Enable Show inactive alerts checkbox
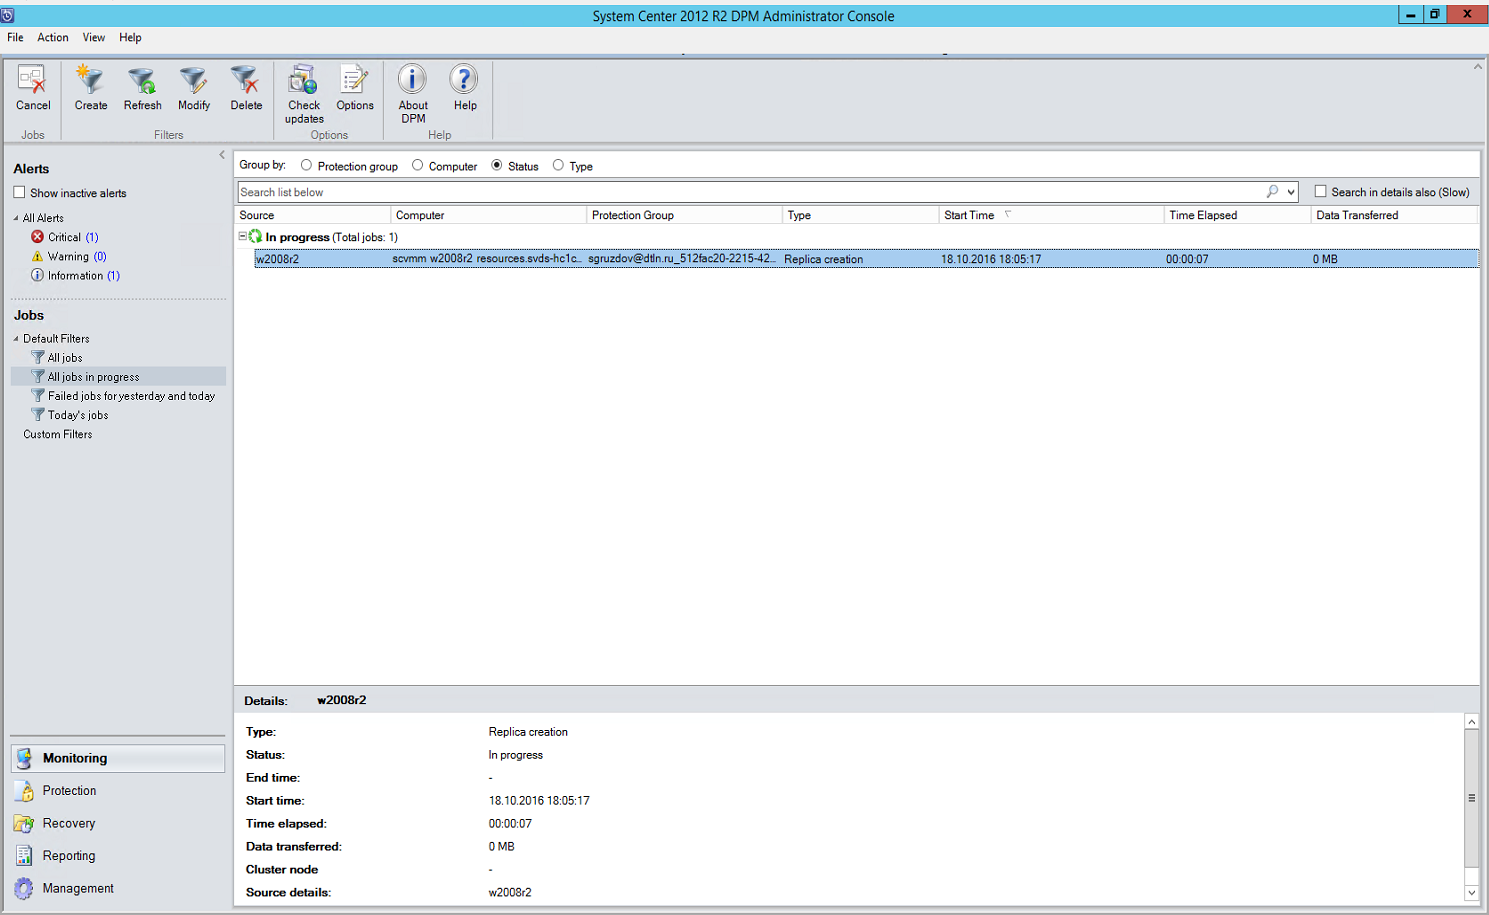The height and width of the screenshot is (915, 1489). tap(19, 192)
